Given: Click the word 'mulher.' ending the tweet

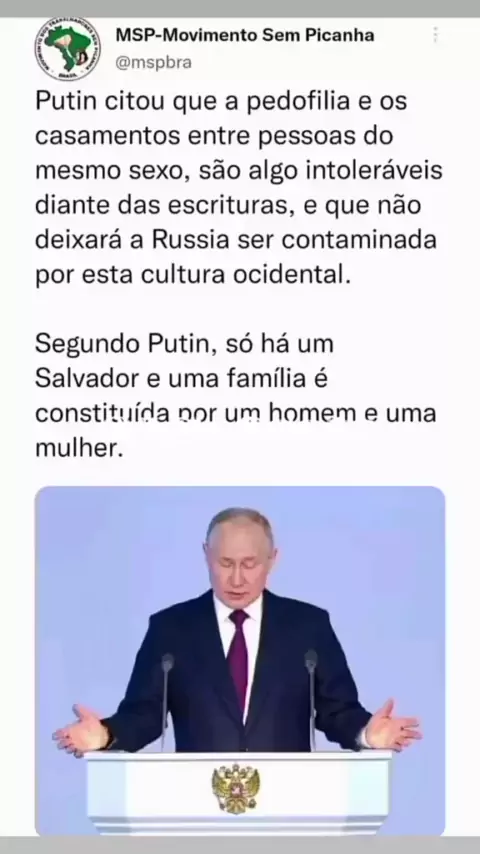Looking at the screenshot, I should tap(76, 448).
